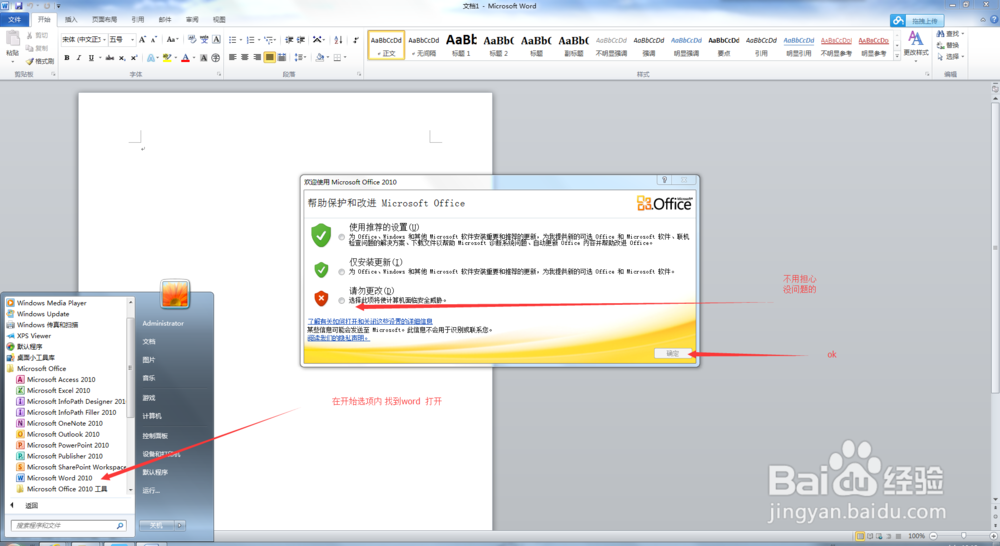Center the text
1000x546 pixels.
[245, 57]
